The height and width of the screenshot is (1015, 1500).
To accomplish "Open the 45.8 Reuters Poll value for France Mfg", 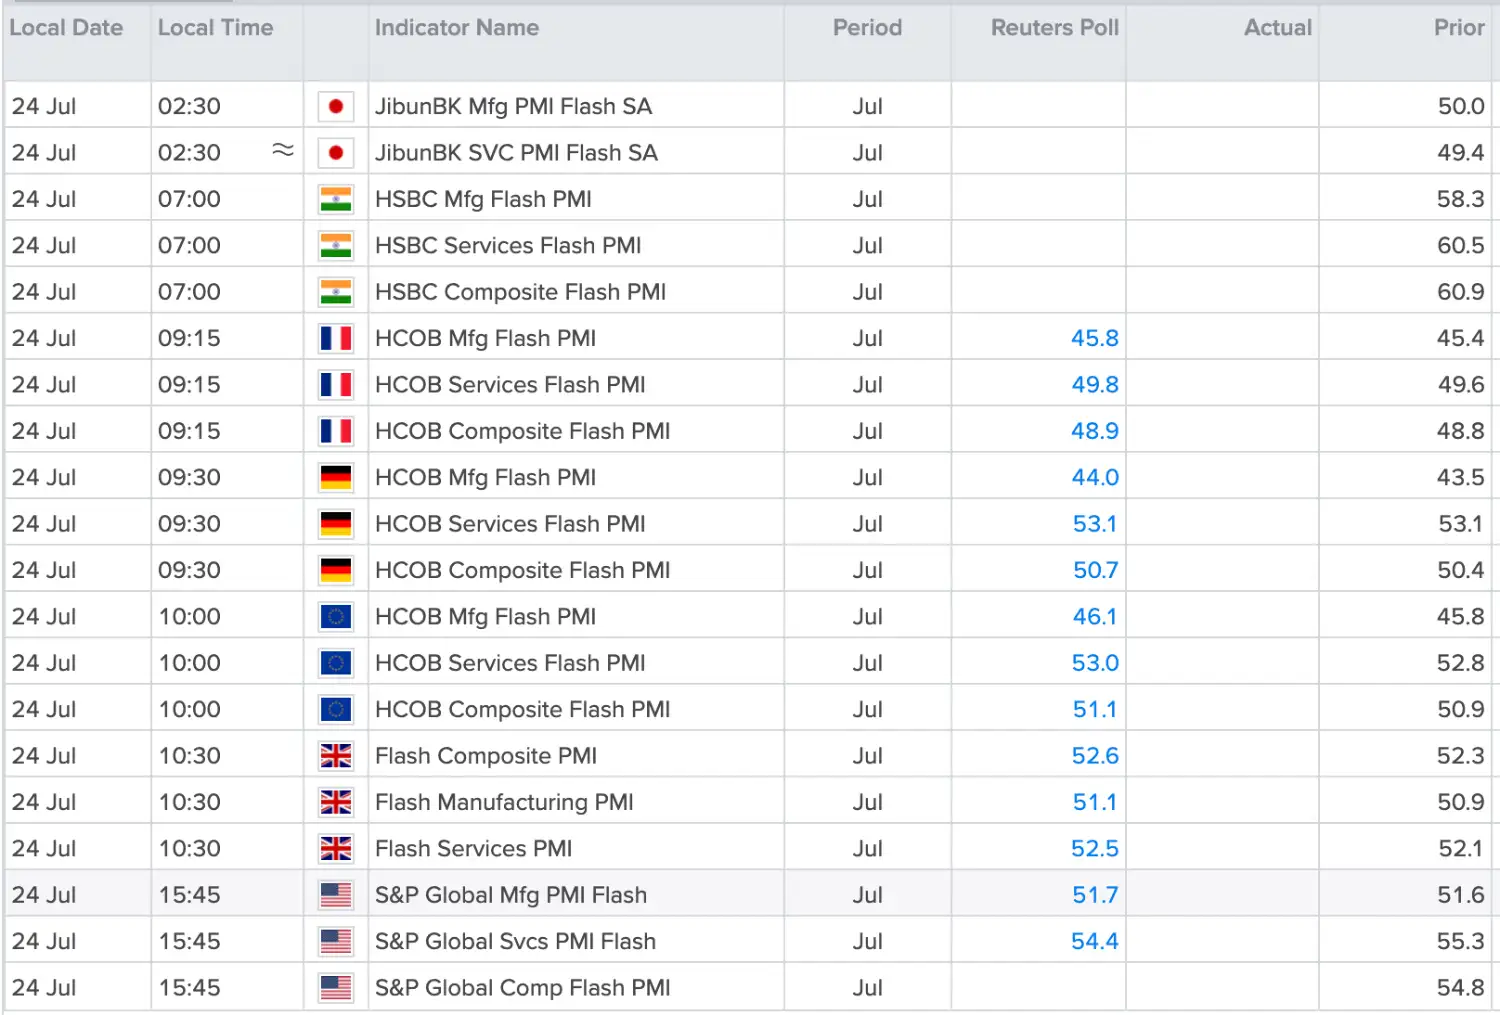I will click(x=1095, y=339).
